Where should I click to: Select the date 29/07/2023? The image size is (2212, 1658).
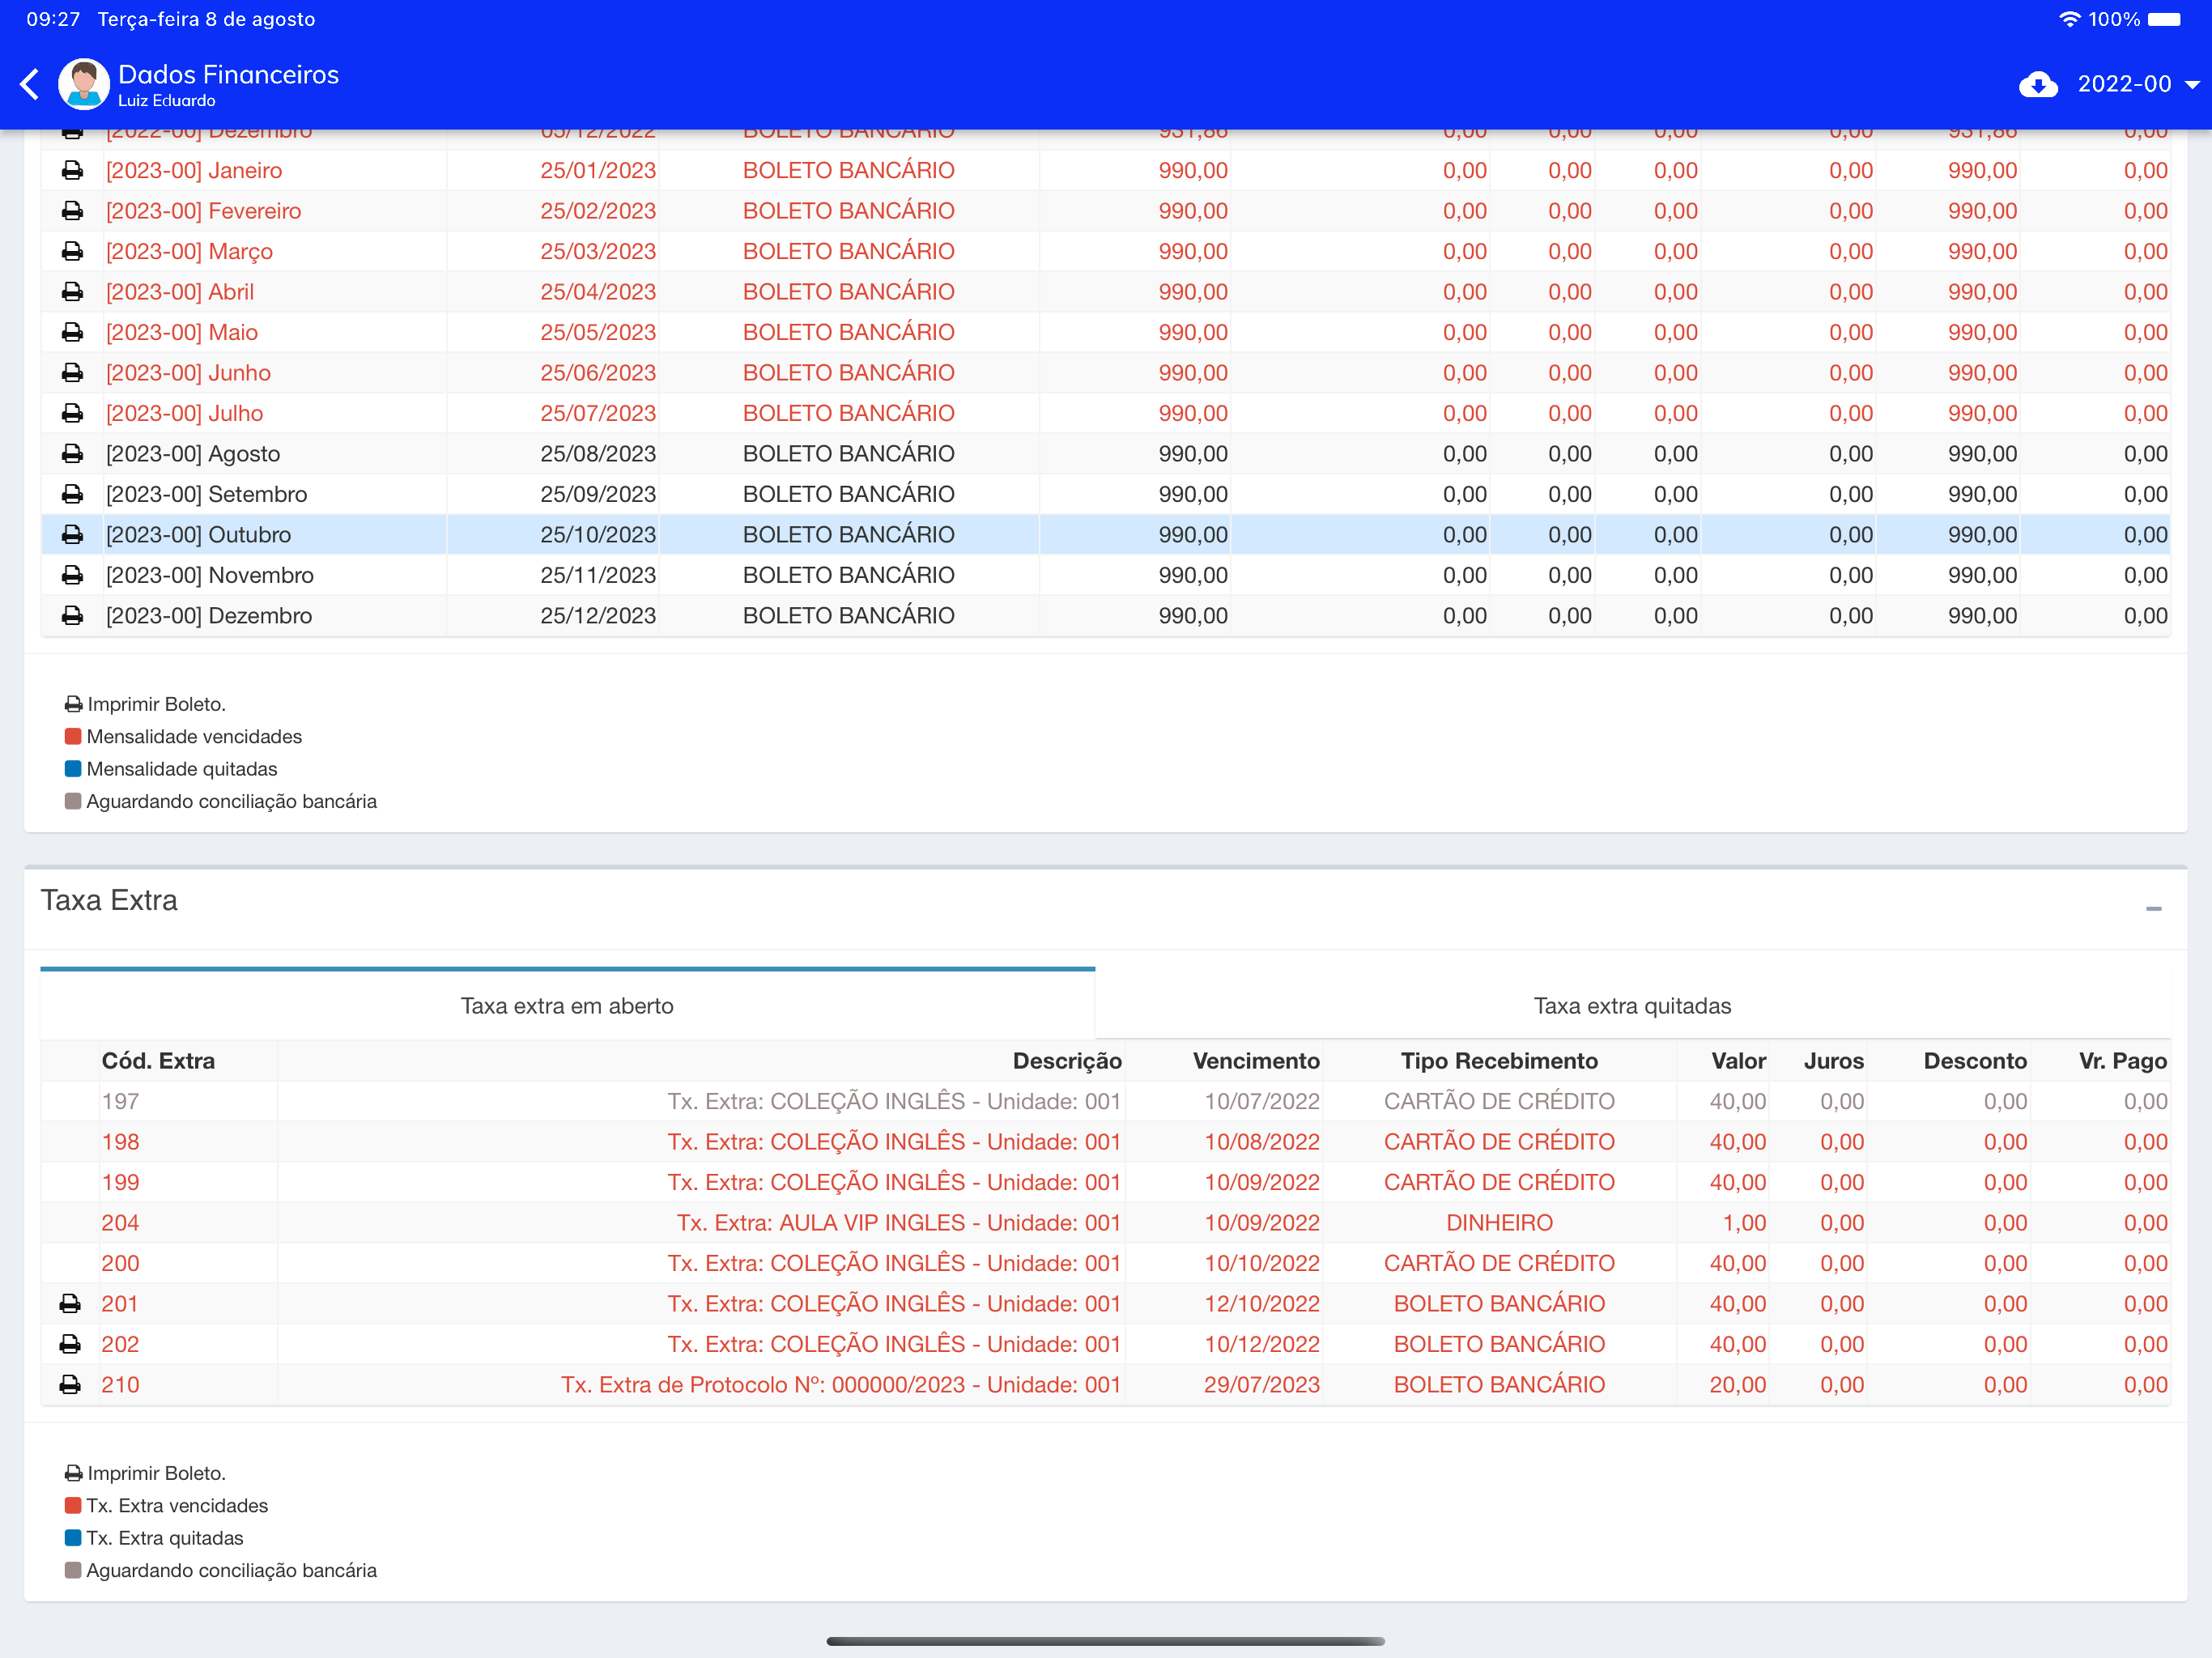point(1261,1385)
